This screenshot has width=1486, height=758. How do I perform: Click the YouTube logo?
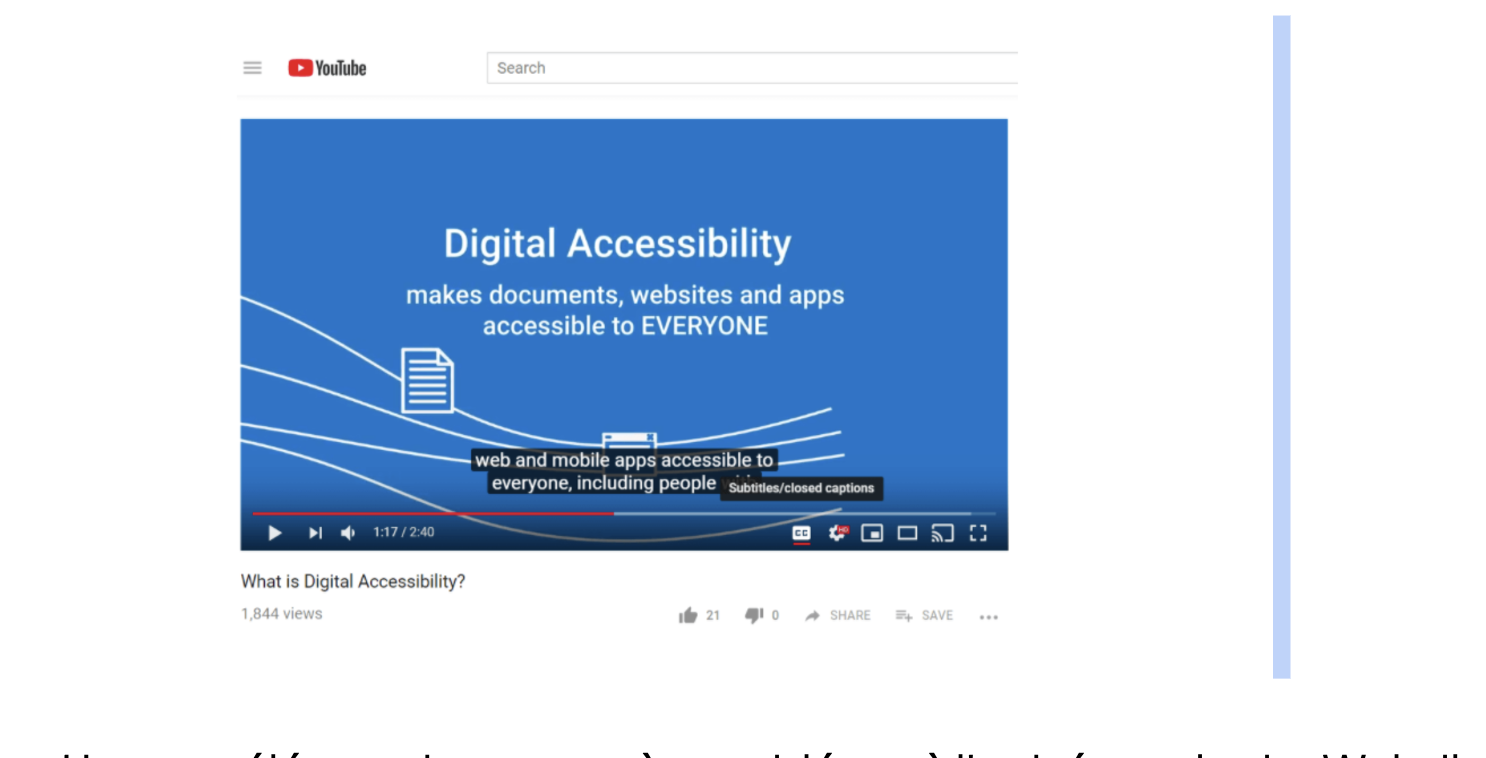point(327,68)
